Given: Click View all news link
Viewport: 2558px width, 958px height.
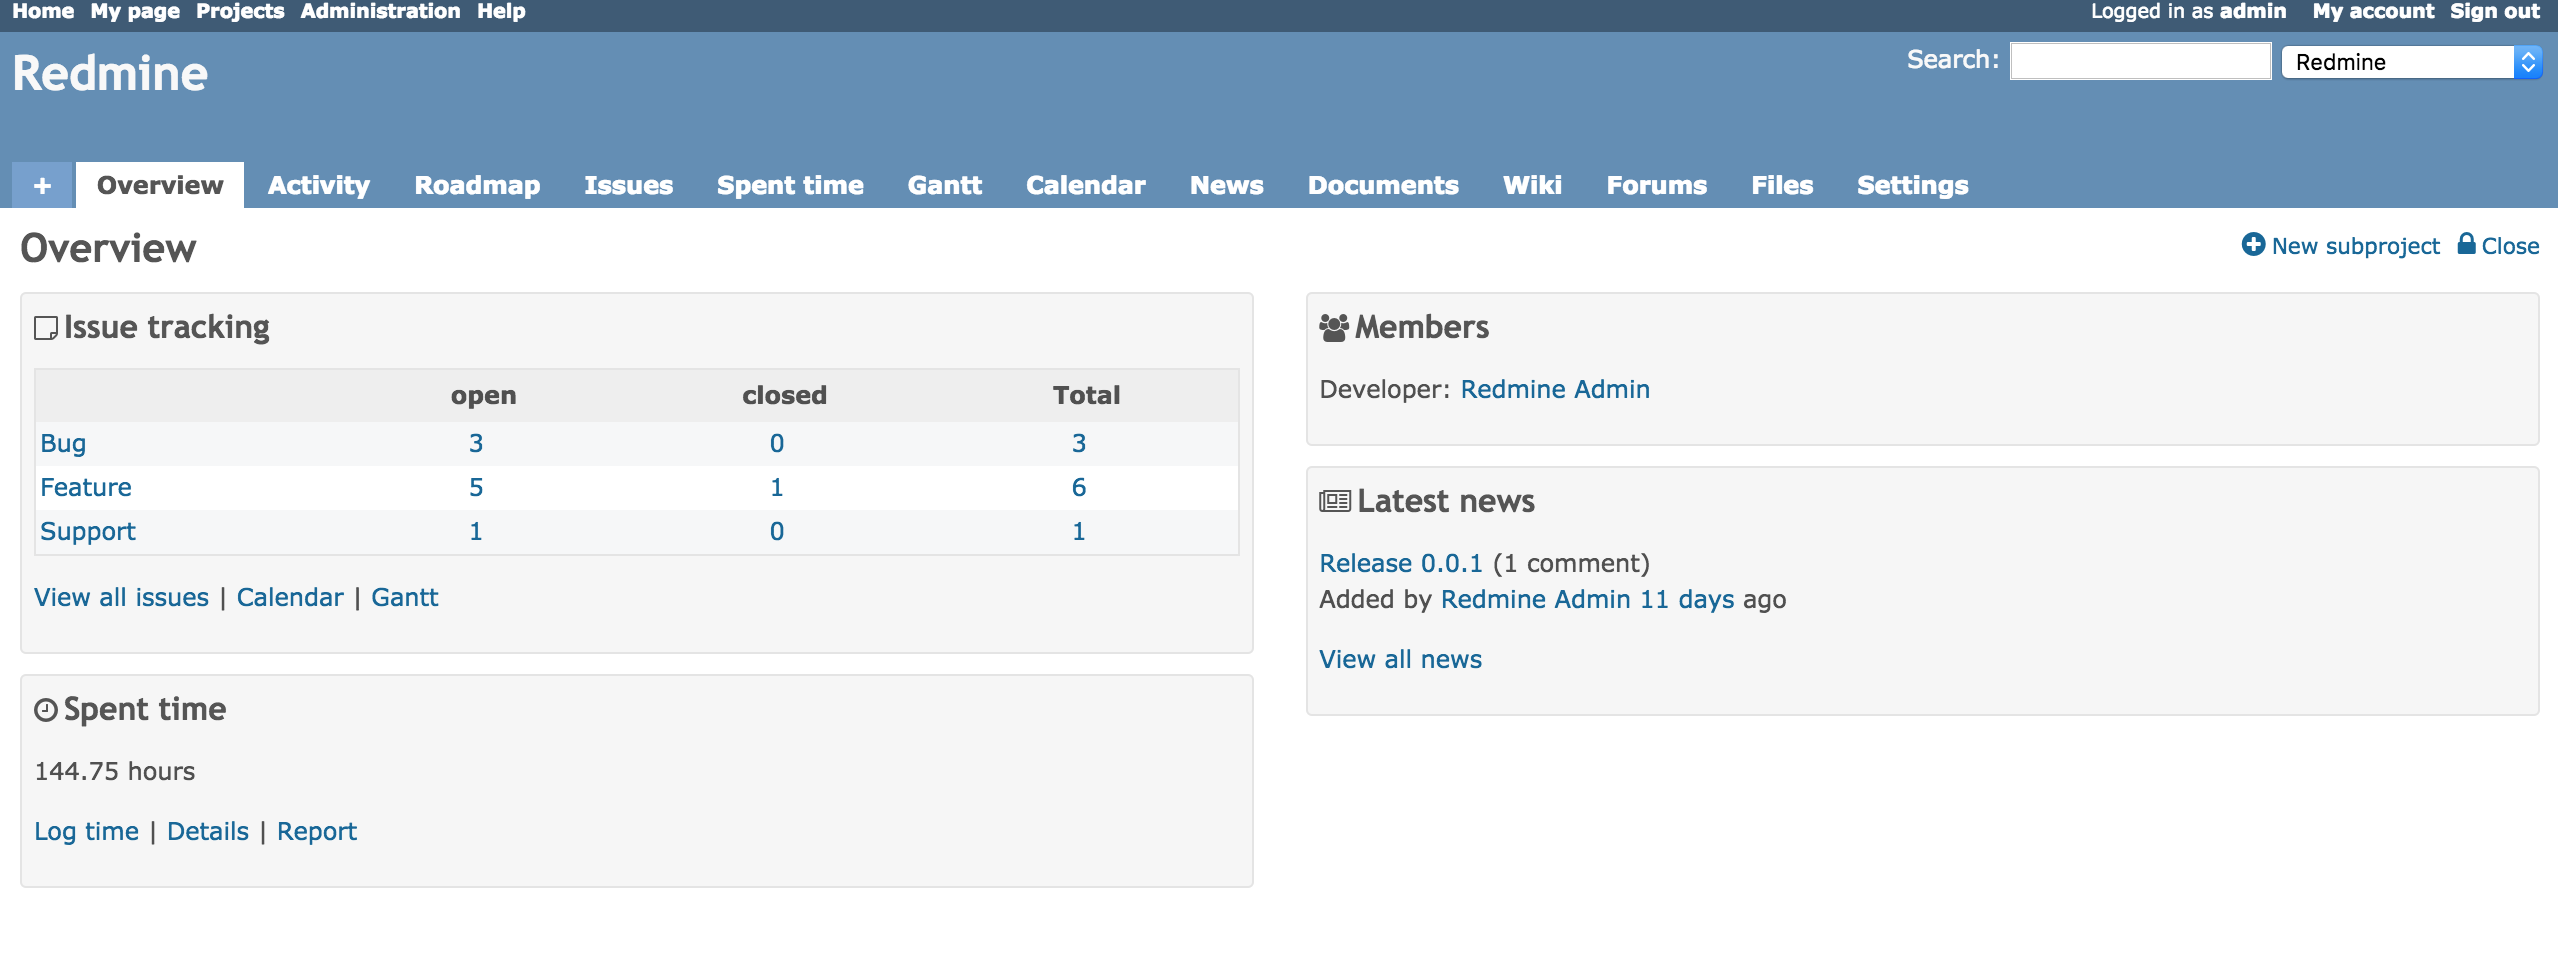Looking at the screenshot, I should pyautogui.click(x=1401, y=659).
